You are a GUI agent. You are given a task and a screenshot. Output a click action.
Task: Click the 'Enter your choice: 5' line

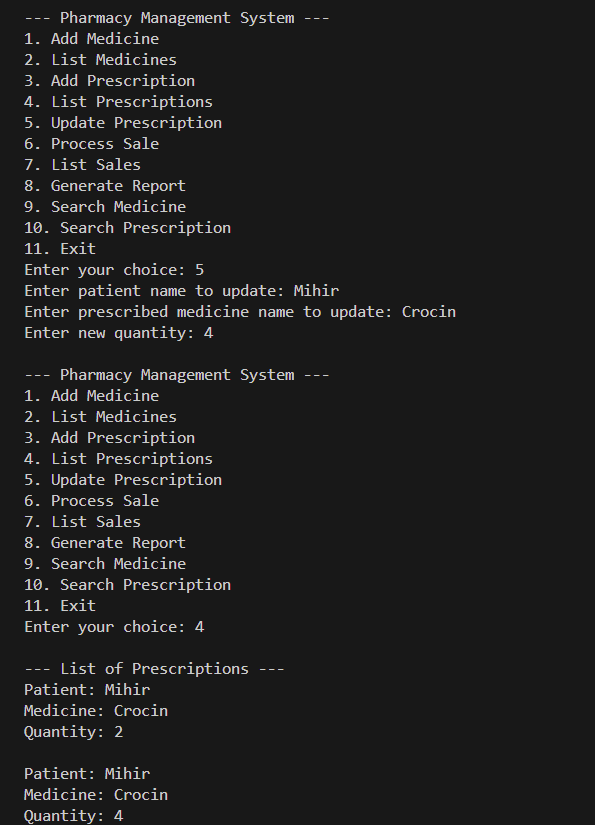pos(114,270)
